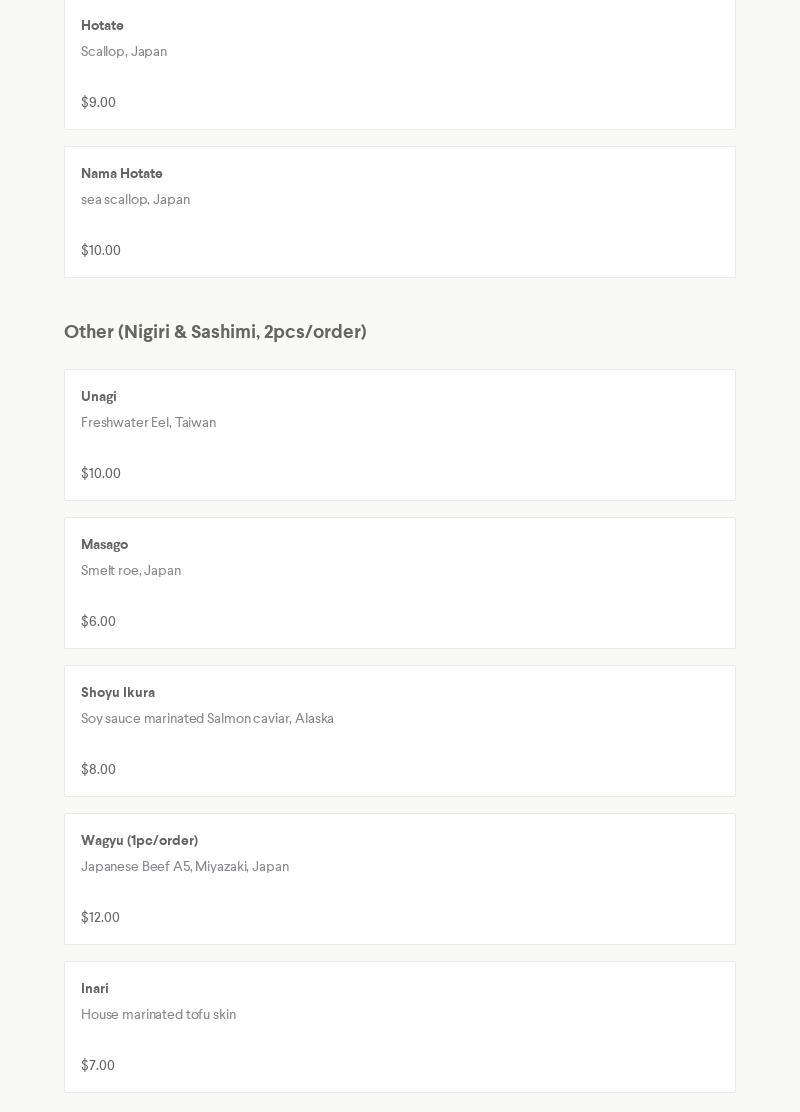The width and height of the screenshot is (800, 1112).
Task: Click the Other (Nigiri & Sashimi) section heading
Action: coord(215,332)
